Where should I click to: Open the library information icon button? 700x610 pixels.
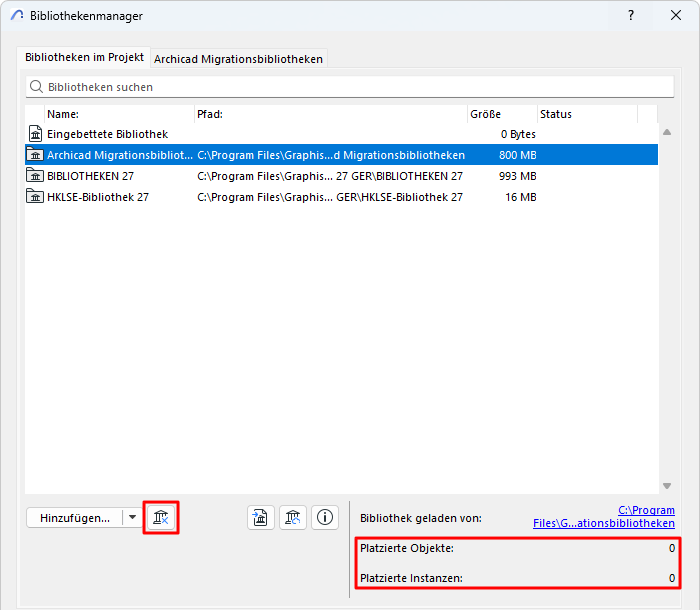[x=325, y=518]
